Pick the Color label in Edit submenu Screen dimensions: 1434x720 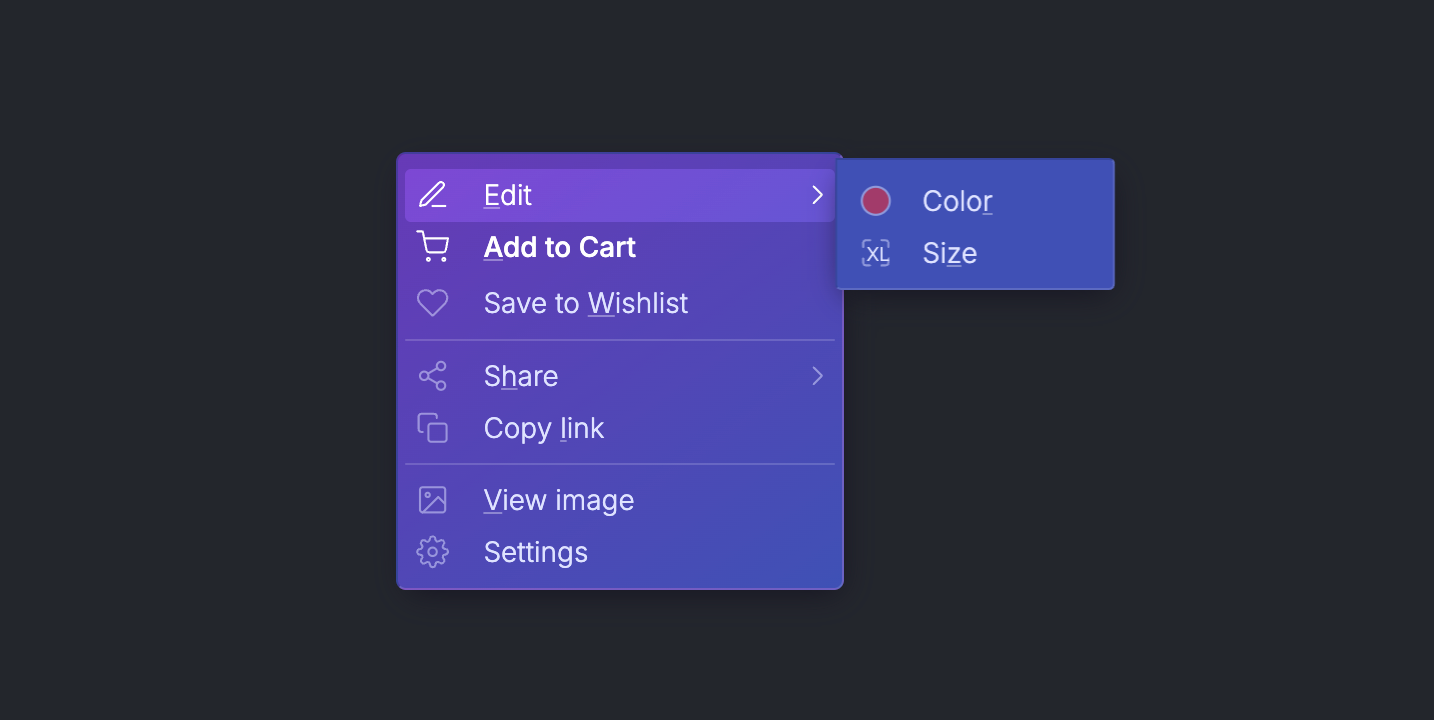(958, 201)
